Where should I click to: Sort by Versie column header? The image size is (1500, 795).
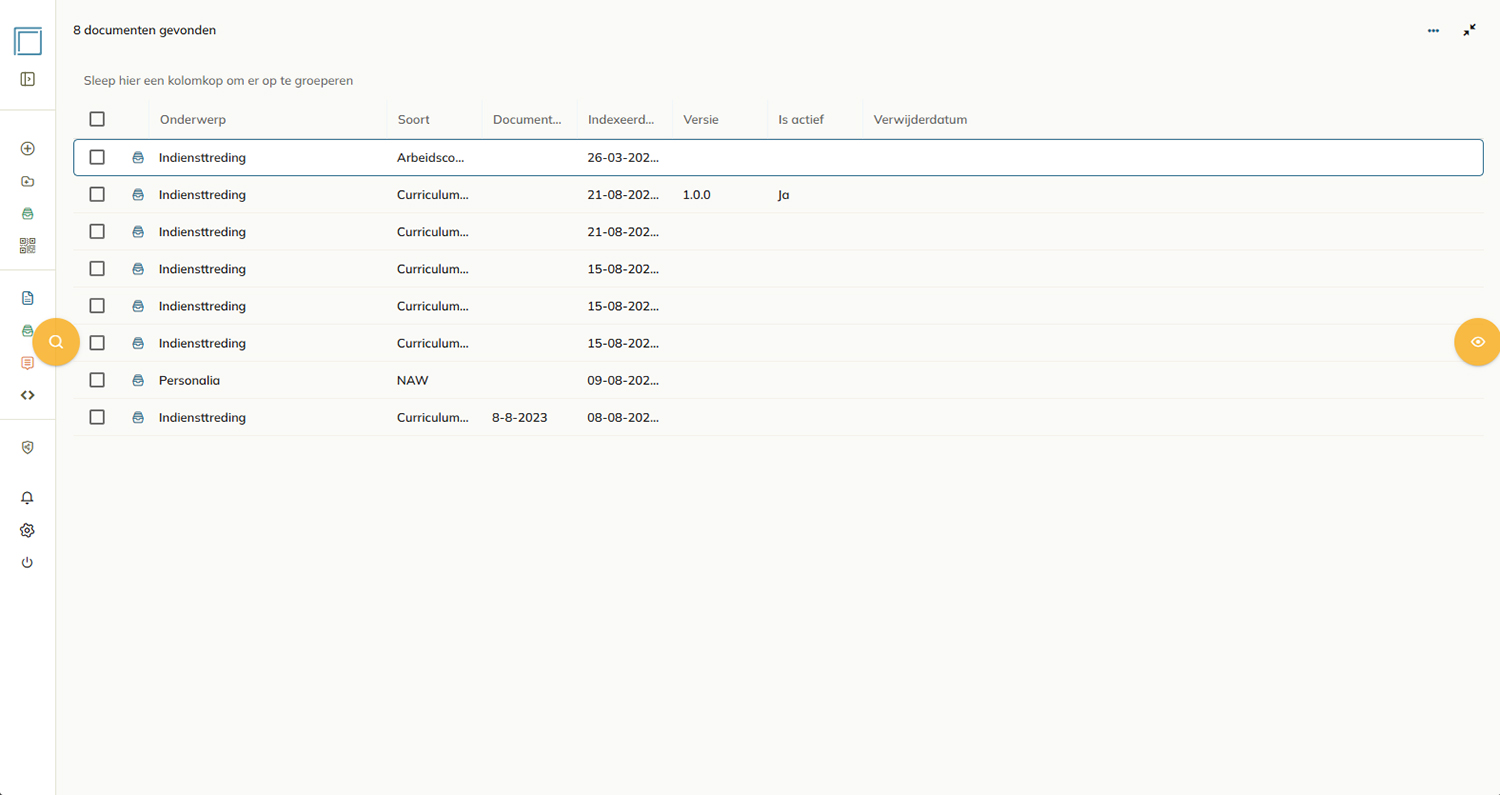click(x=701, y=119)
